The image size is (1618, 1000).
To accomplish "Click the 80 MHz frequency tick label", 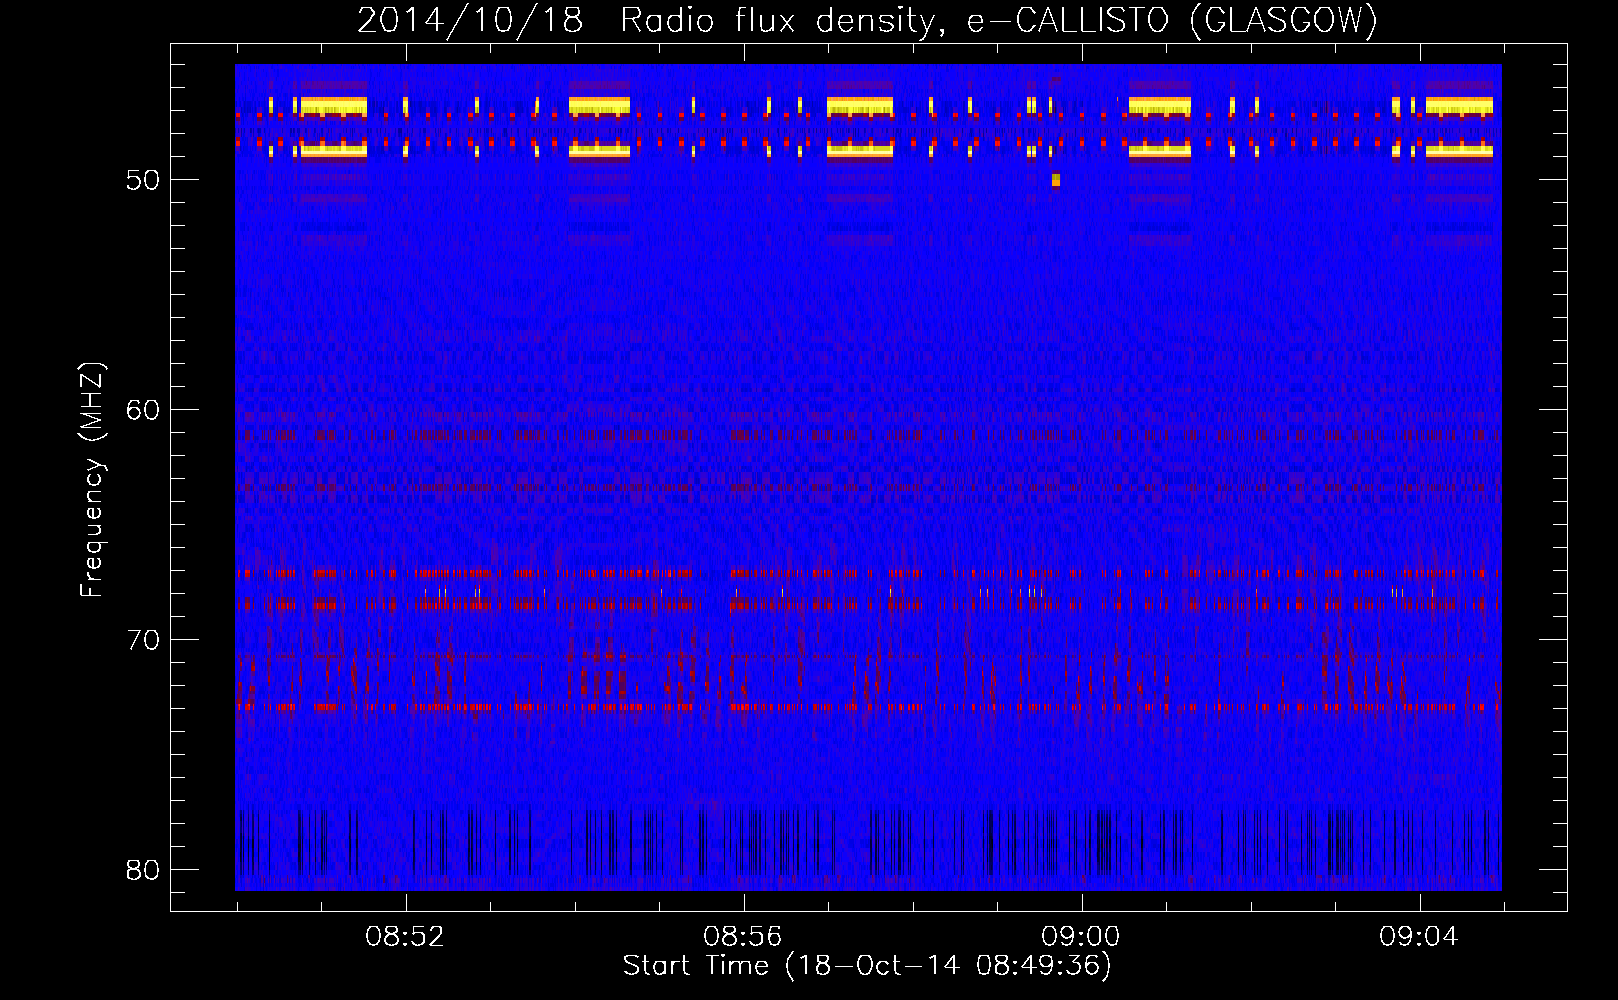I will pos(143,870).
